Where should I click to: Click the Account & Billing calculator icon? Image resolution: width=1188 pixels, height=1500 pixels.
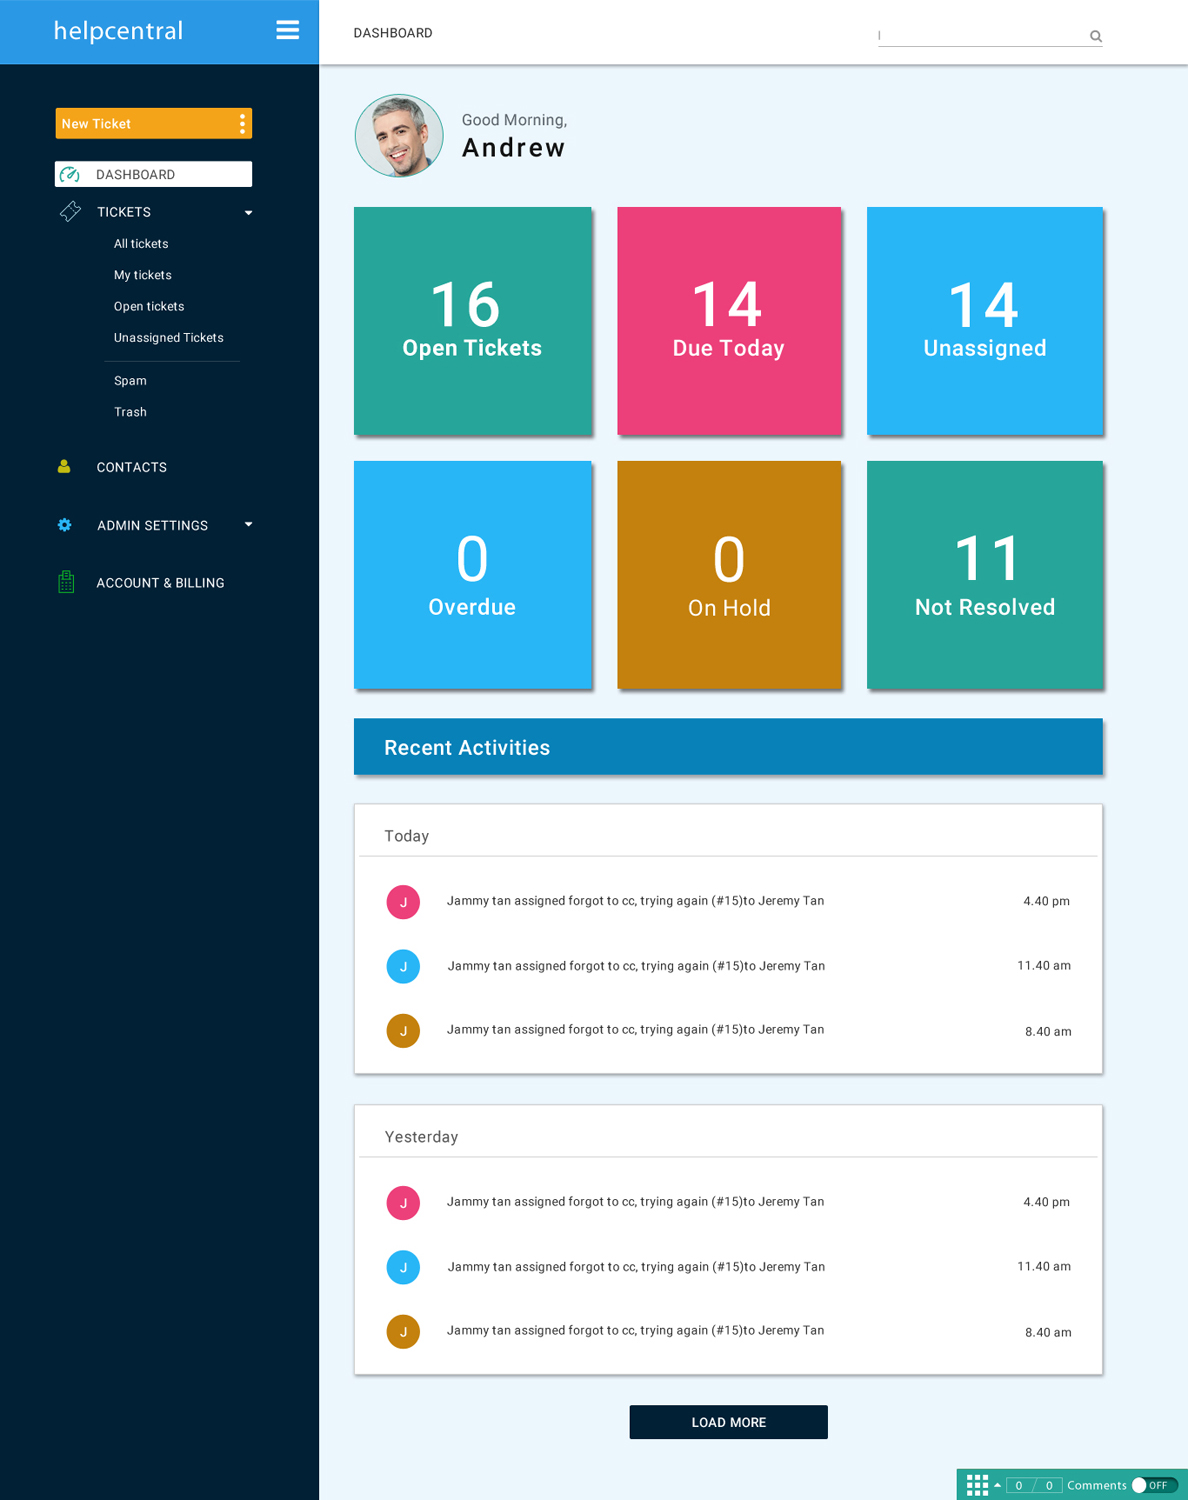pyautogui.click(x=66, y=582)
